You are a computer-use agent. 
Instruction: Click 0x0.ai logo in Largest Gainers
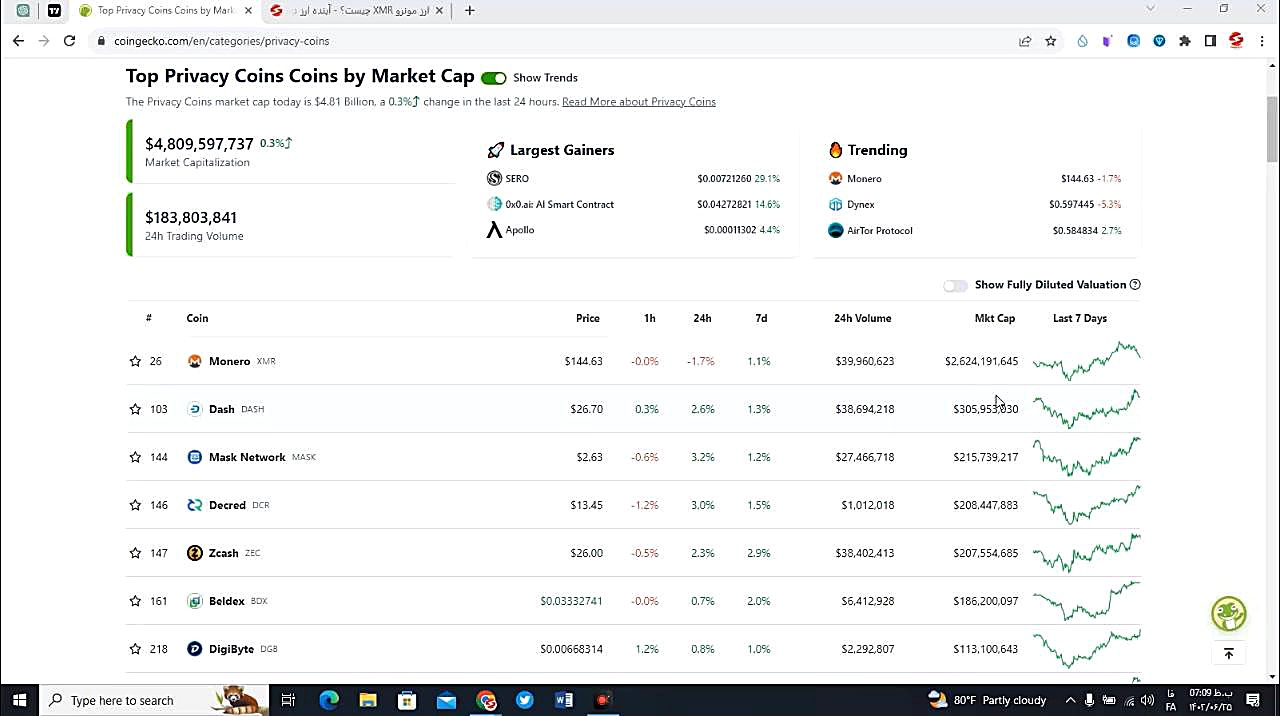click(494, 204)
